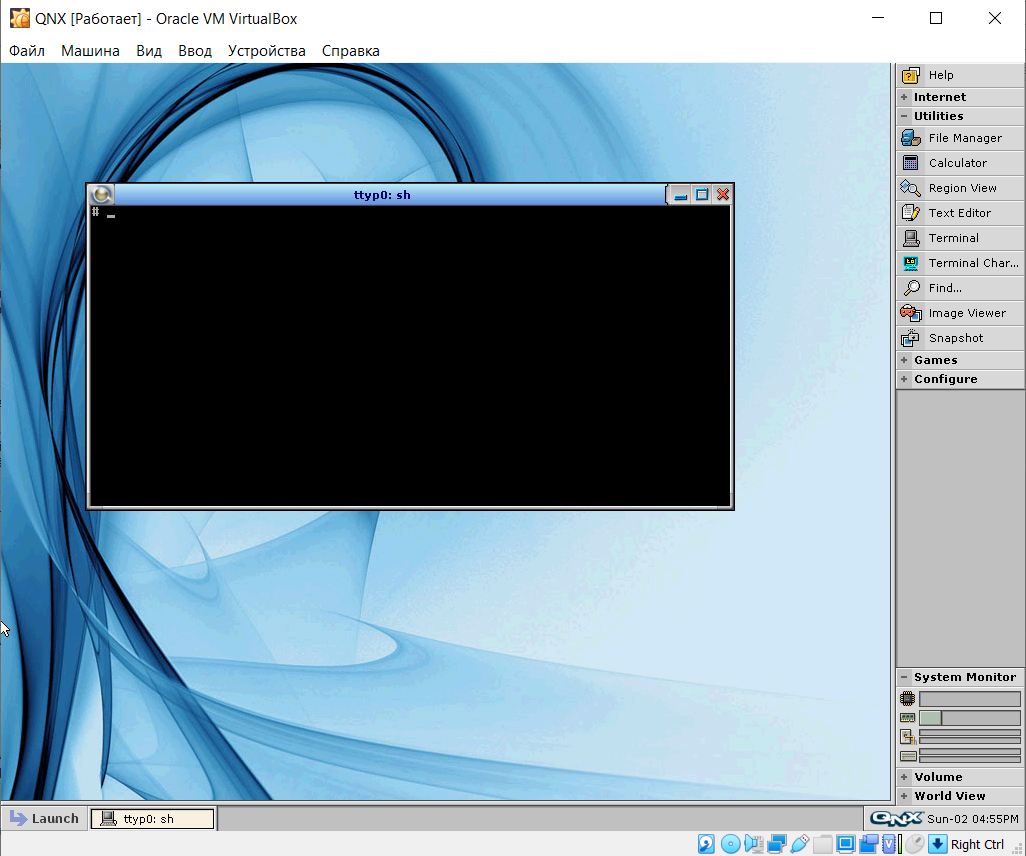1026x856 pixels.
Task: Click the VirtualBox audio indicator
Action: point(754,844)
